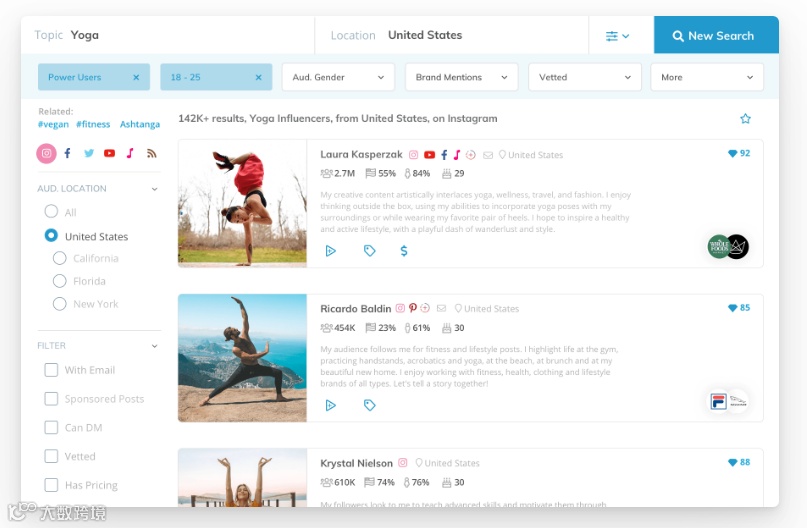Screen dimensions: 807x528
Task: Open Laura Kasperzak's Facebook icon
Action: pos(444,154)
